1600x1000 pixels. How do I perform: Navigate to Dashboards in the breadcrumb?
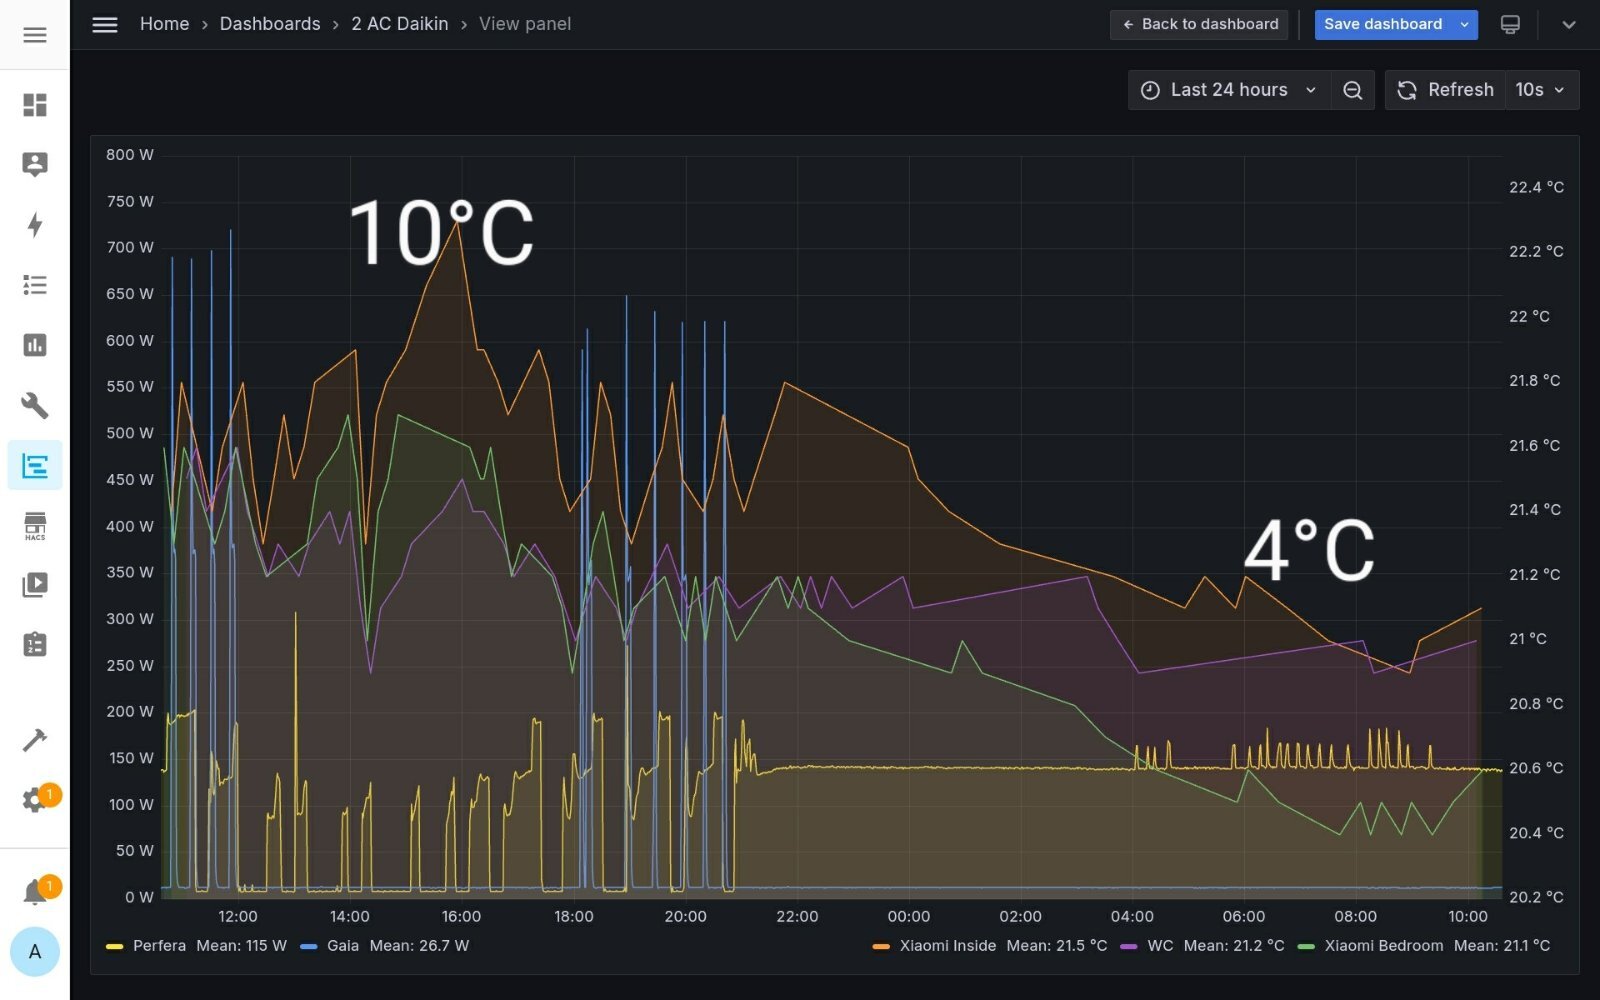pyautogui.click(x=270, y=24)
